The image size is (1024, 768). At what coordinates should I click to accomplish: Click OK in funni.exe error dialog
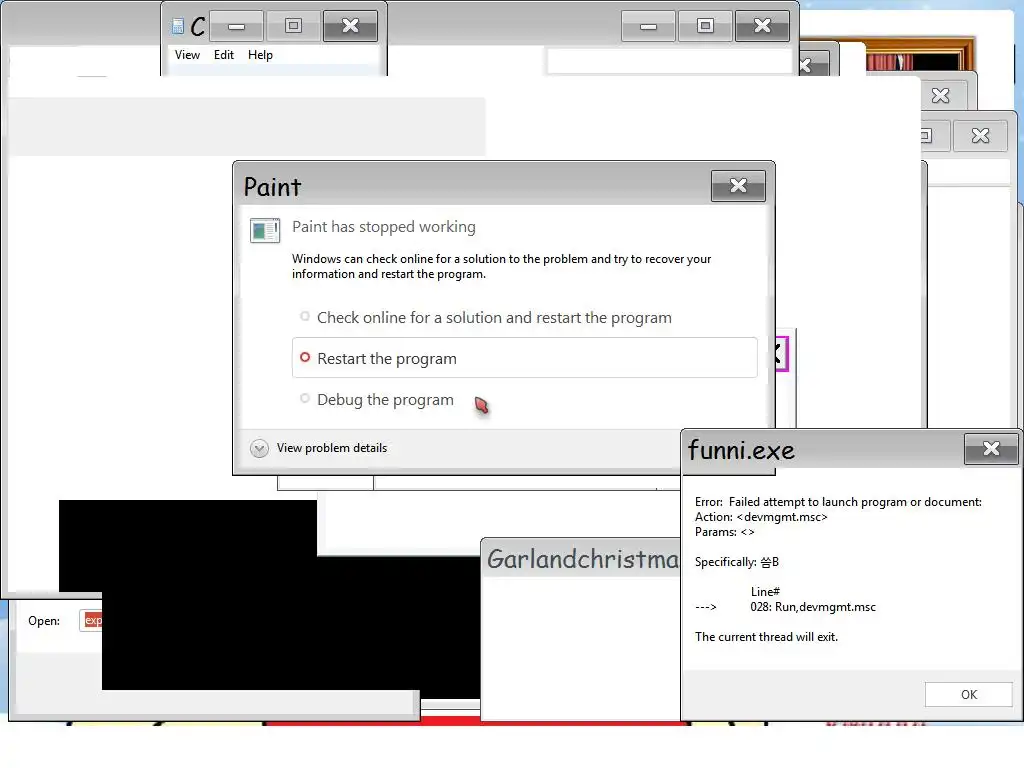click(968, 694)
